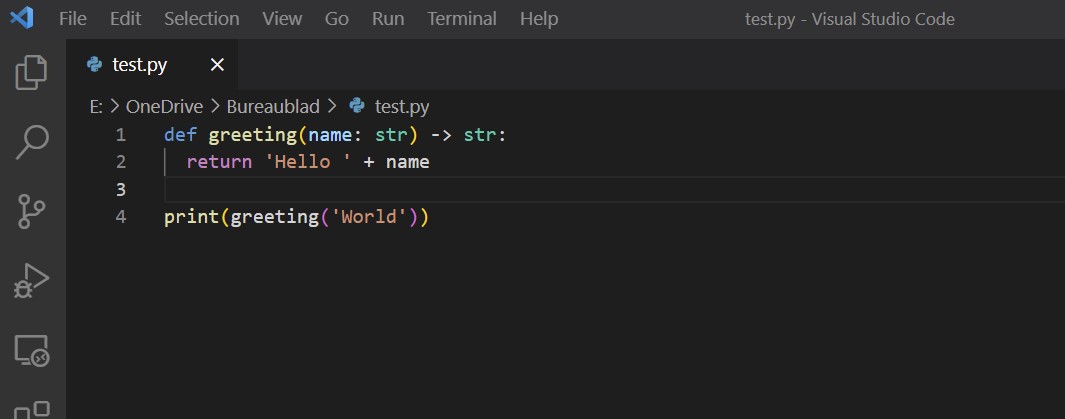This screenshot has width=1065, height=419.
Task: Click the 'return' keyword on line 2
Action: (x=219, y=162)
